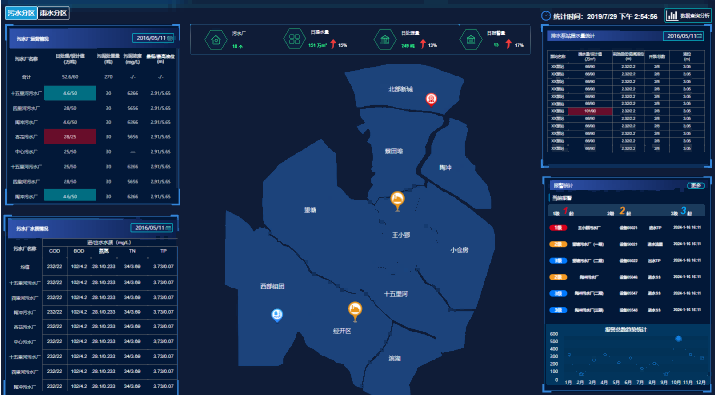Click the hexagon four-squares icon
Image resolution: width=715 pixels, height=395 pixels.
click(x=295, y=39)
